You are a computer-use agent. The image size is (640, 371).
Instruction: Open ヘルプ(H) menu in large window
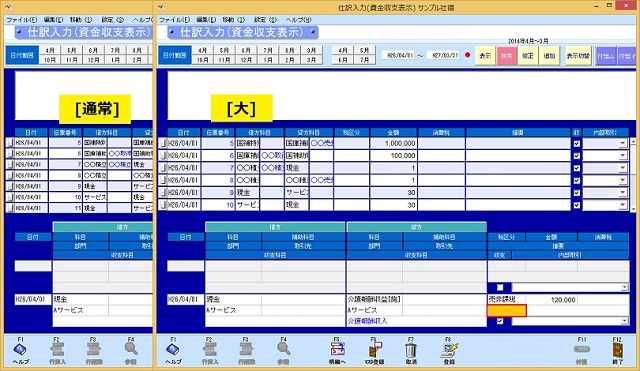tap(298, 20)
